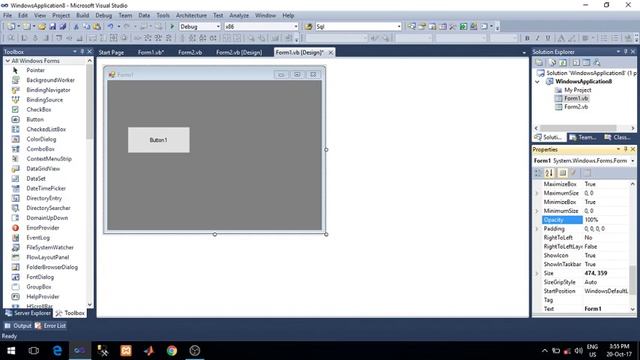640x360 pixels.
Task: Open the x86 platform dropdown
Action: point(296,27)
